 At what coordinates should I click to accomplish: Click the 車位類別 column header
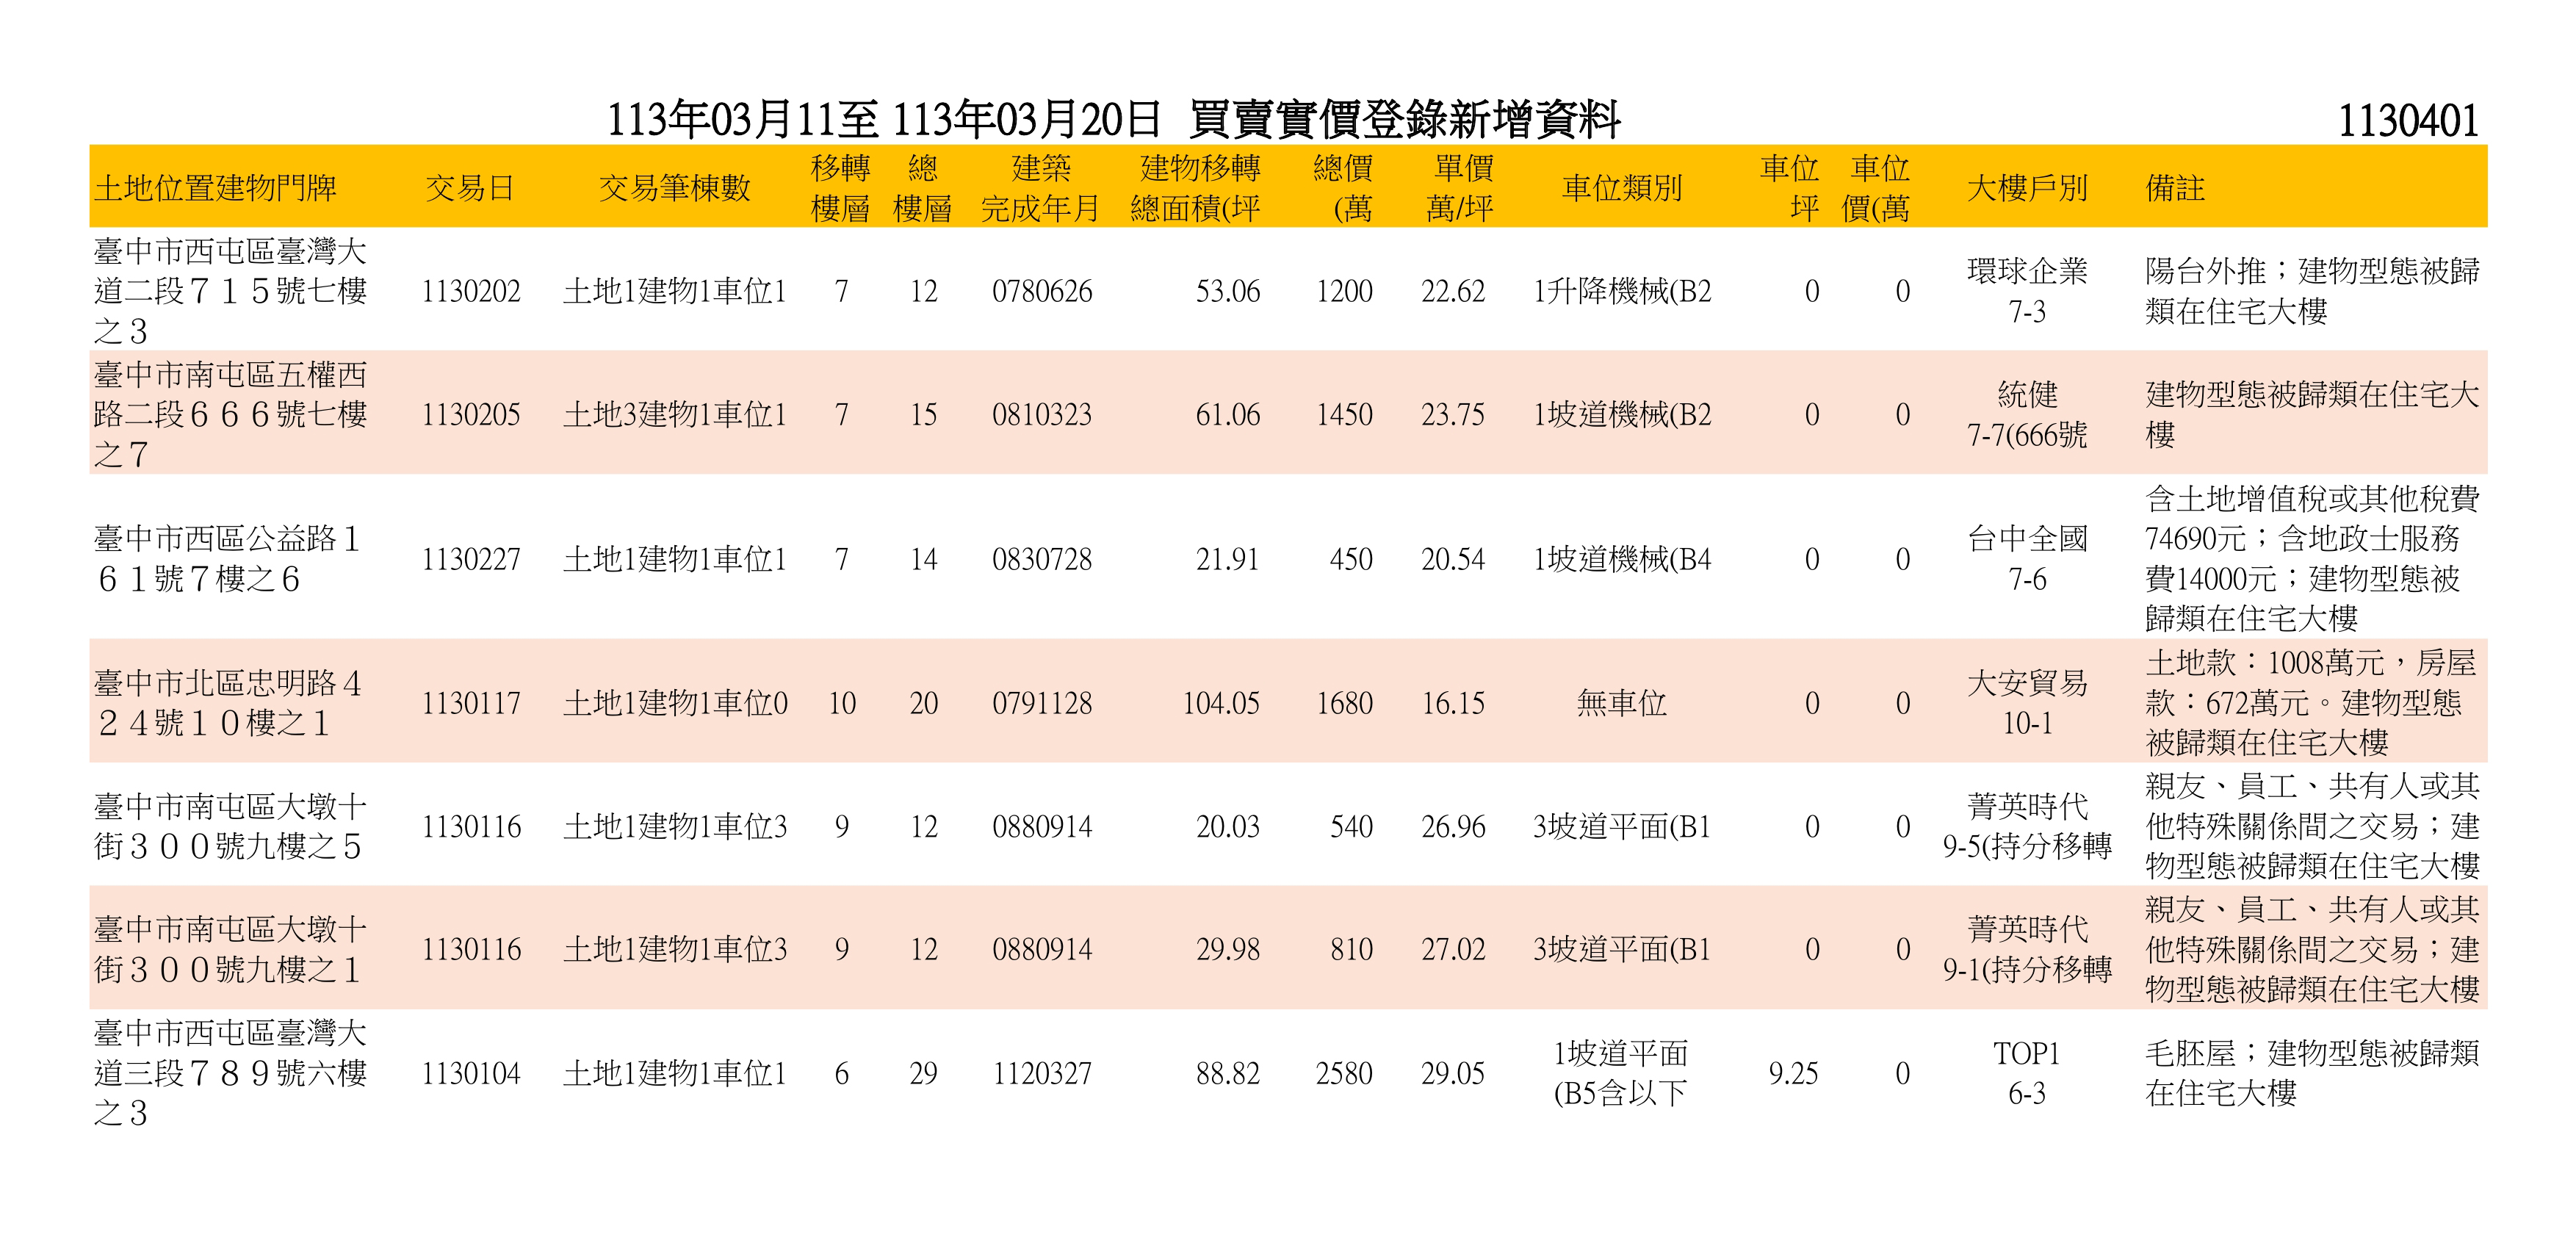click(1622, 188)
